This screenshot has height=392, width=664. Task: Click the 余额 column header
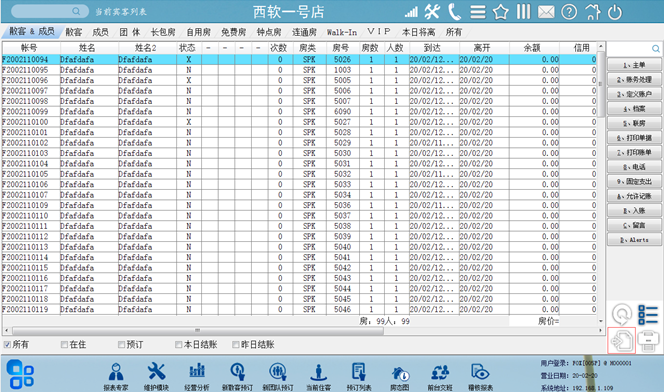[x=532, y=48]
